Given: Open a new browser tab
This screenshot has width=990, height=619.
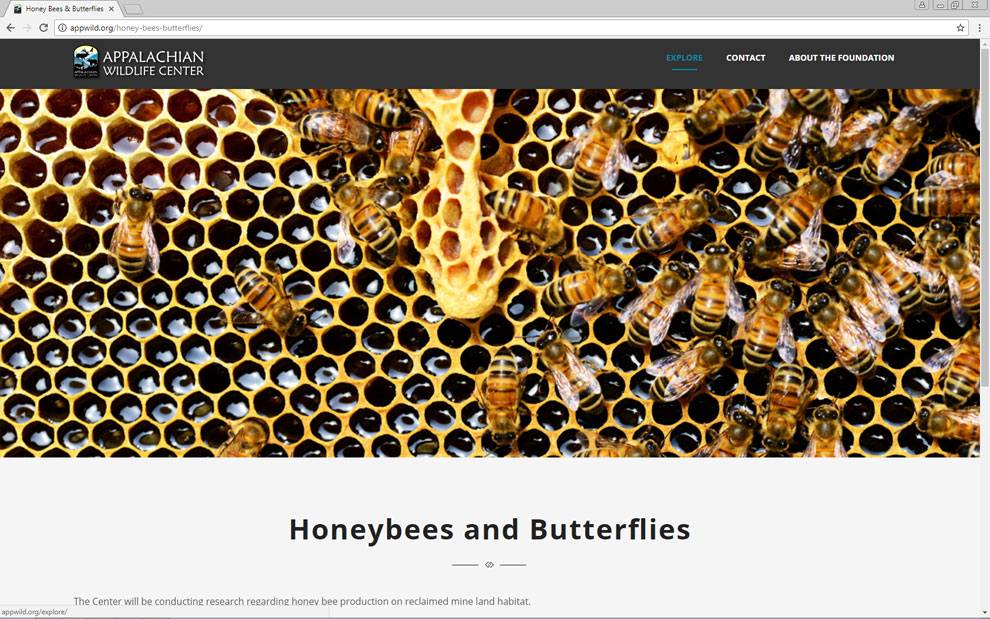Looking at the screenshot, I should (x=134, y=9).
